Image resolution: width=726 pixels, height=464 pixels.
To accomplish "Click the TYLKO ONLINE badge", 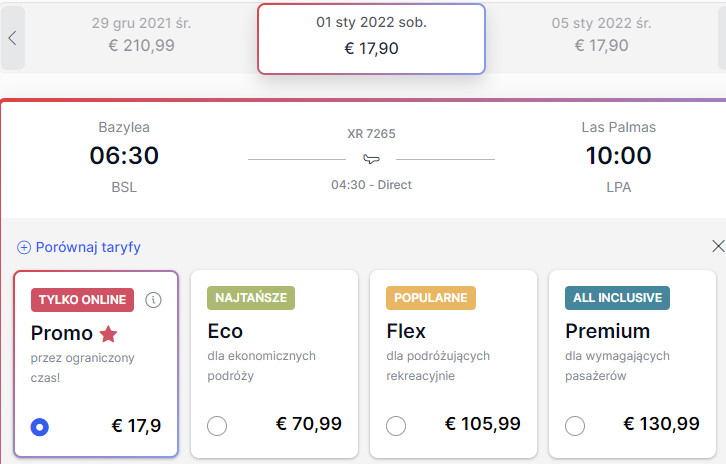I will [82, 300].
